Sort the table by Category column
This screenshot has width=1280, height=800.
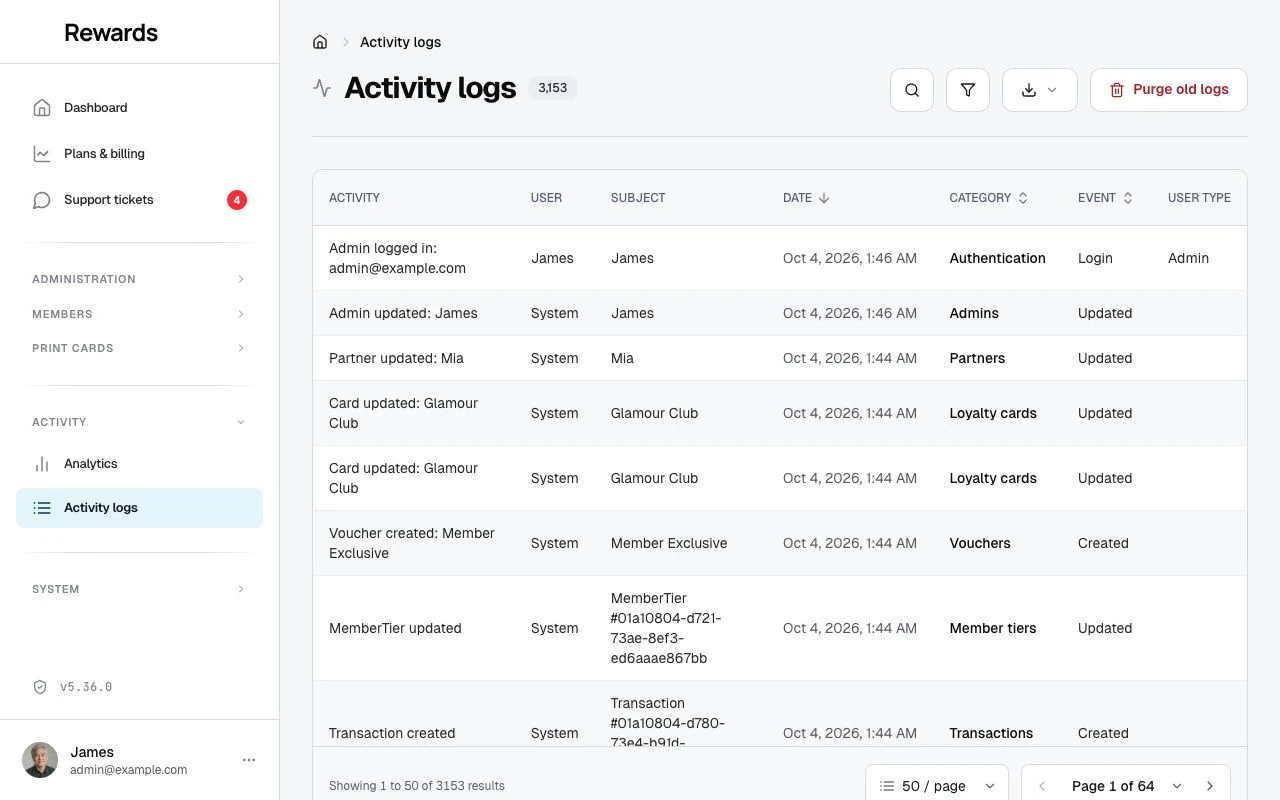point(988,198)
